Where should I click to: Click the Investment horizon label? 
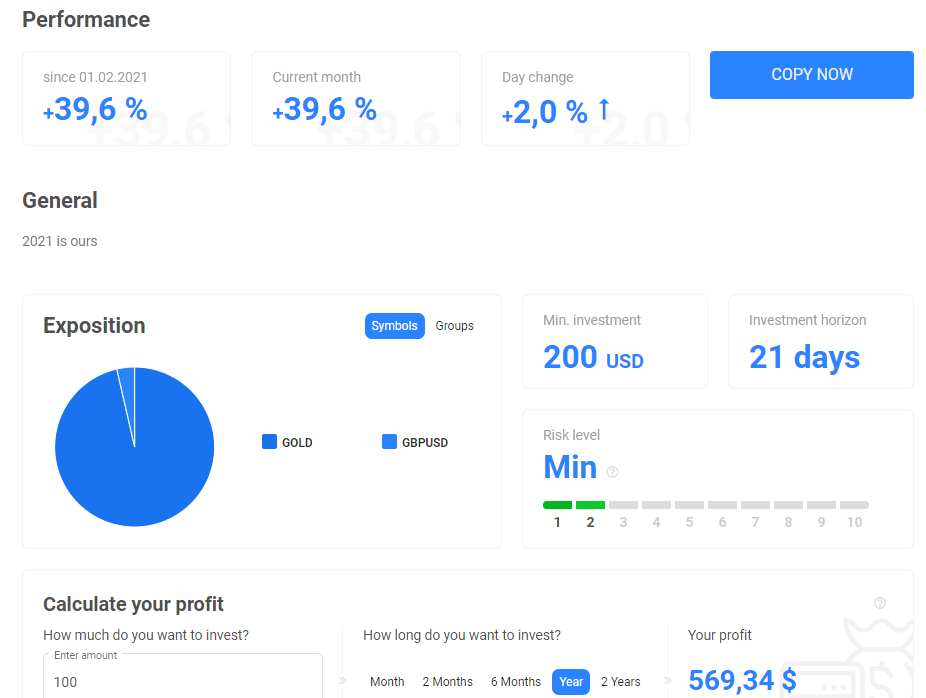tap(807, 320)
